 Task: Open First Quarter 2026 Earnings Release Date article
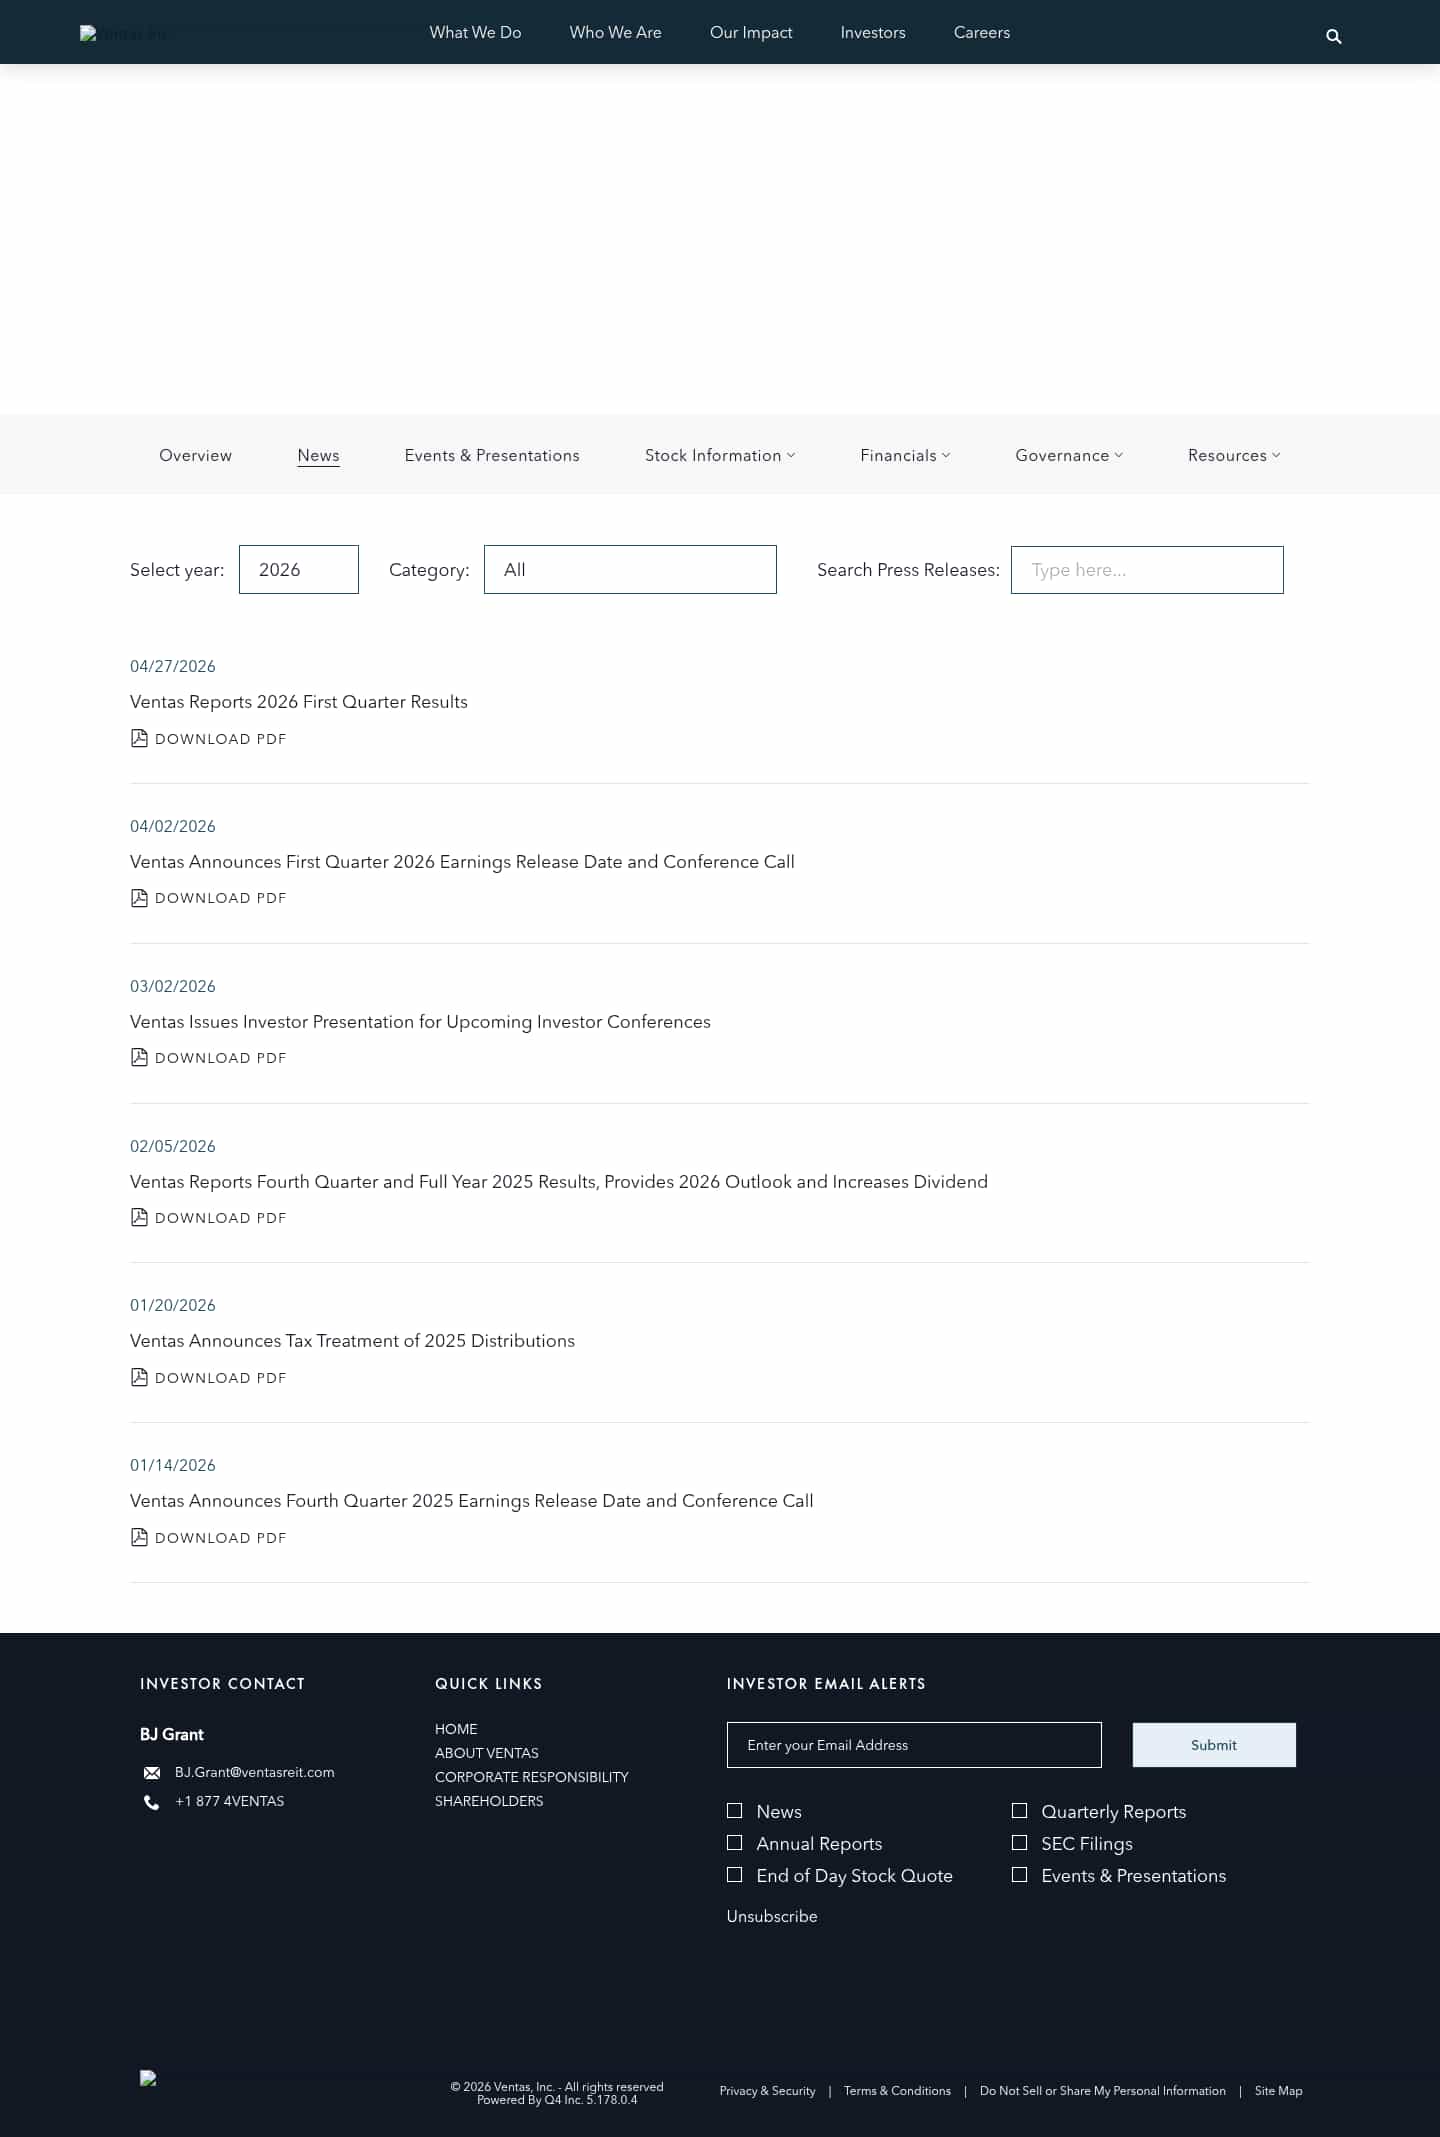point(462,861)
